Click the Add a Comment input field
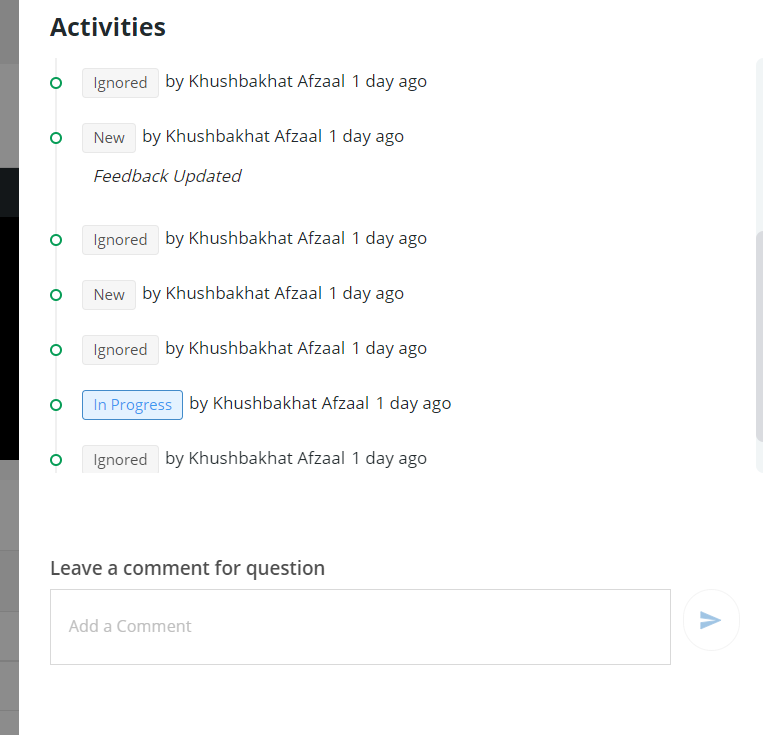This screenshot has height=735, width=763. (360, 627)
